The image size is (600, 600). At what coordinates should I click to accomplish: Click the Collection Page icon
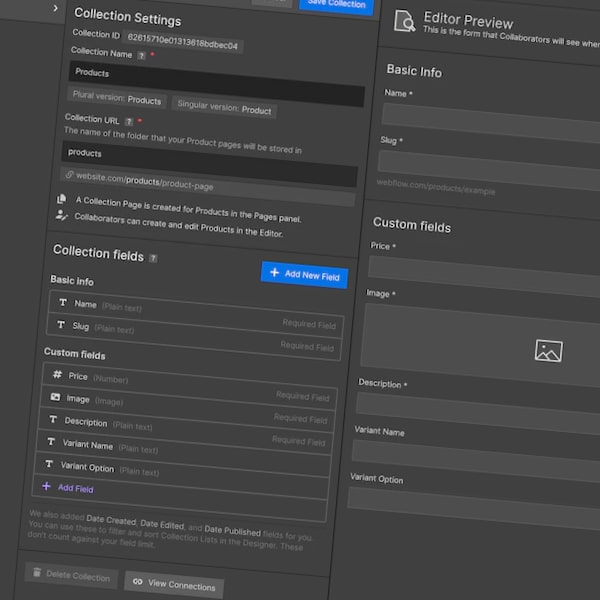pyautogui.click(x=62, y=199)
